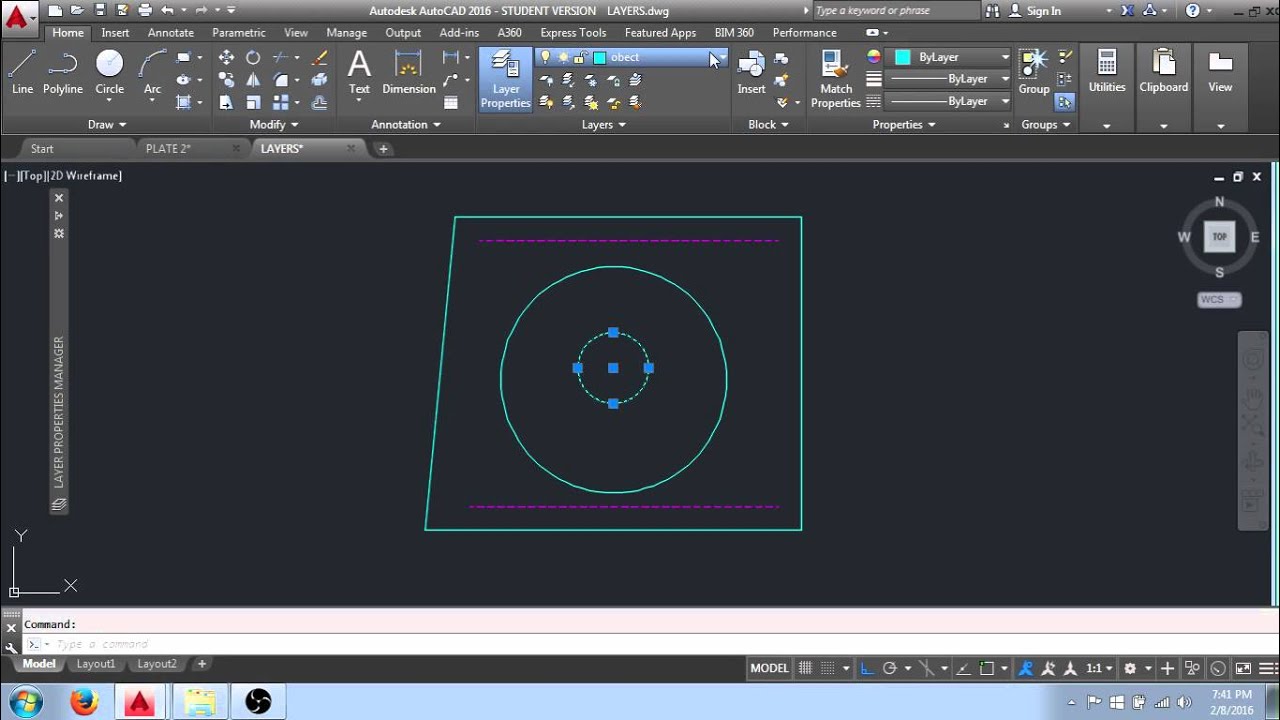Click the Rotate tool icon
This screenshot has width=1280, height=720.
[253, 57]
